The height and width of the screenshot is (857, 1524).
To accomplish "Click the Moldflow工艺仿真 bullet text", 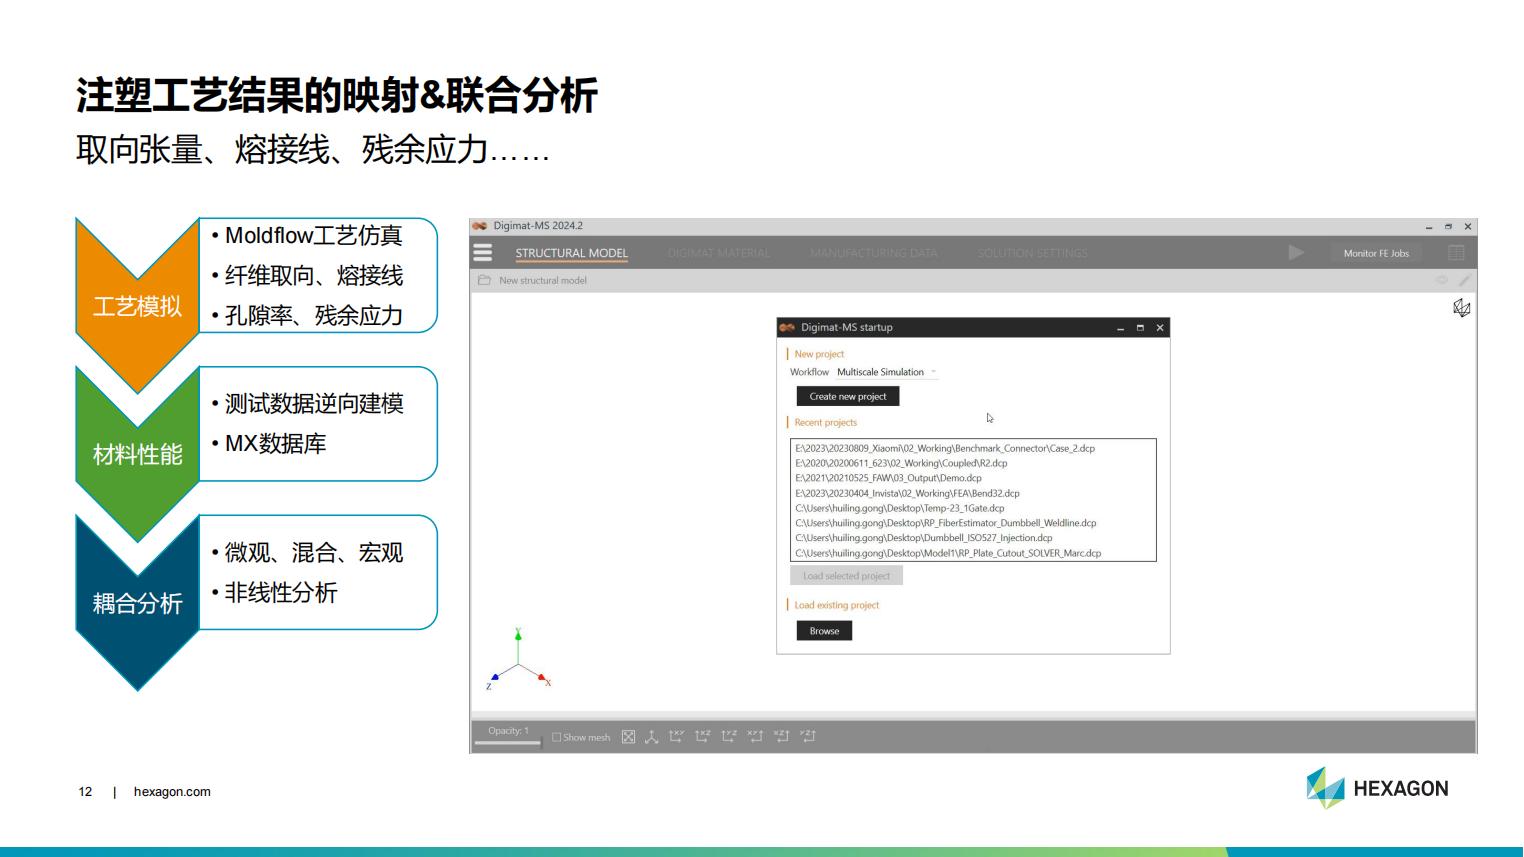I will click(x=313, y=236).
